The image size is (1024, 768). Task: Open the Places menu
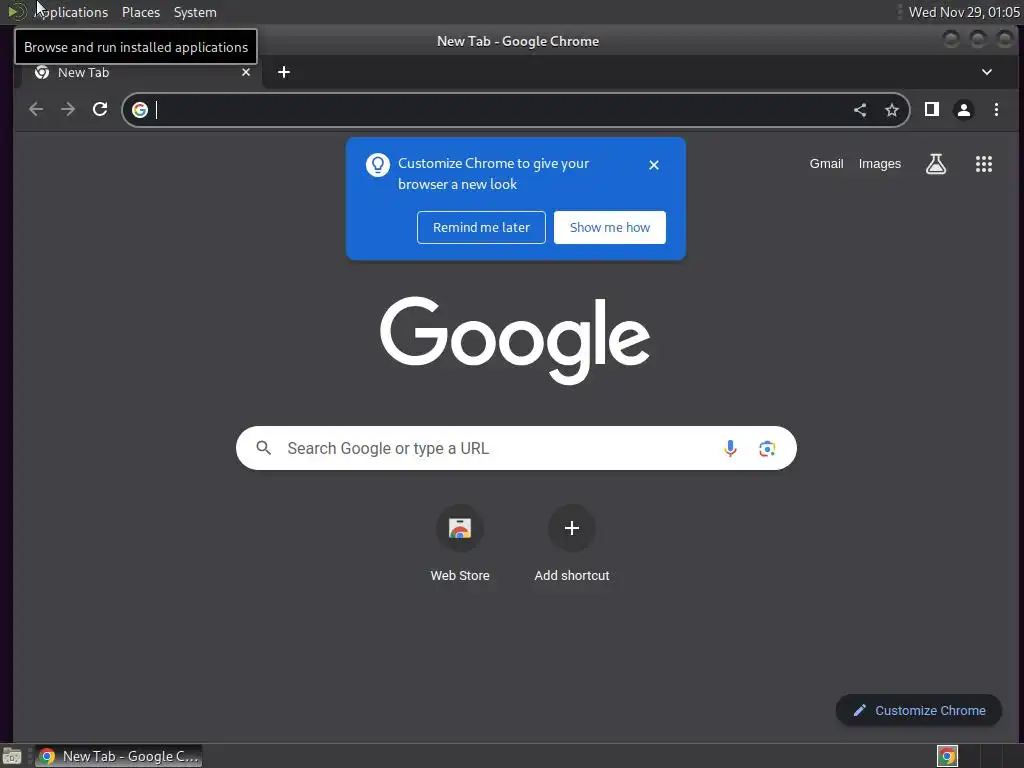141,12
